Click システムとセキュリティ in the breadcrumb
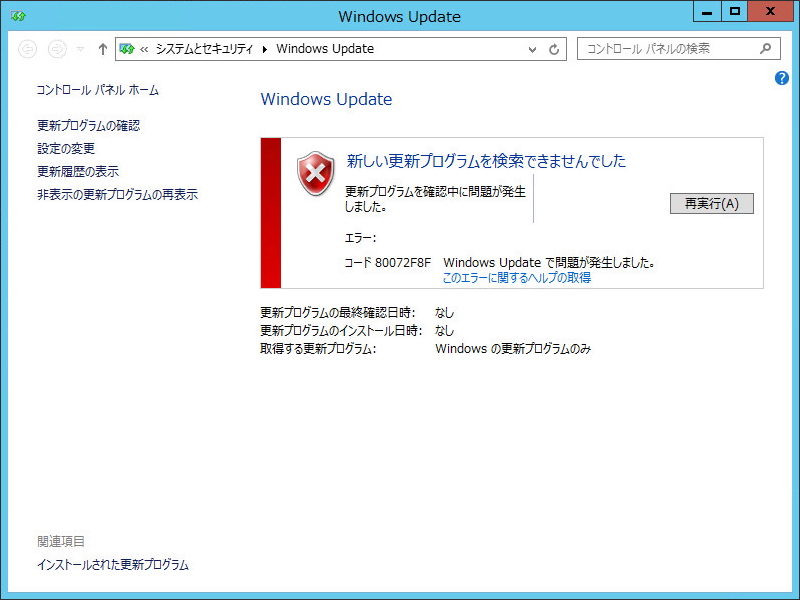This screenshot has height=600, width=800. tap(204, 49)
